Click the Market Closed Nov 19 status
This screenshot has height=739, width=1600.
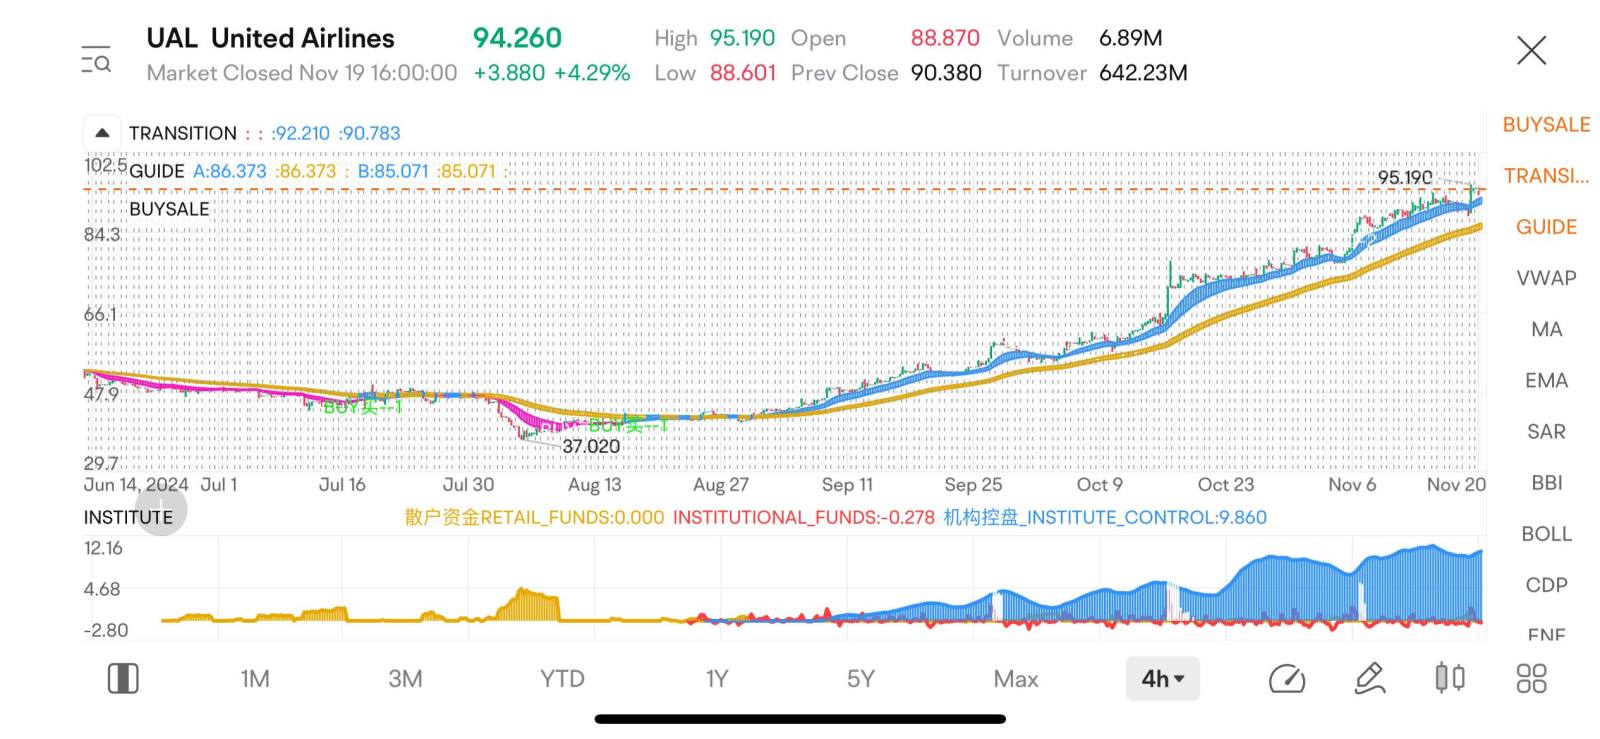tap(301, 73)
